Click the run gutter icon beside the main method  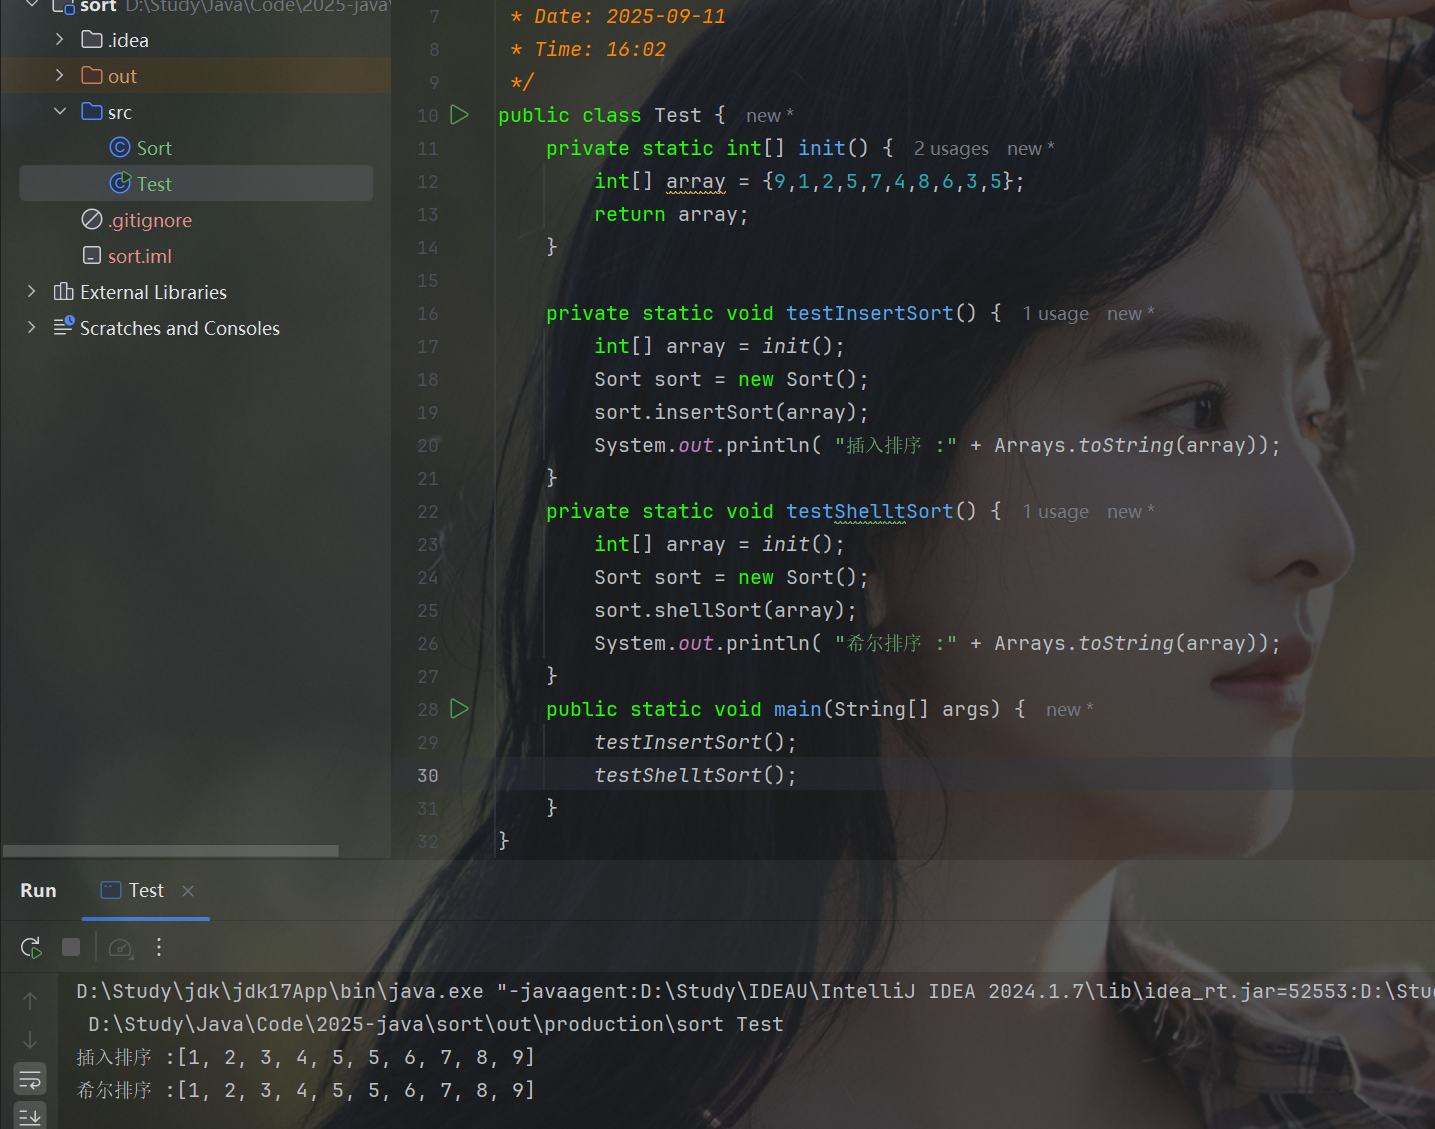(459, 709)
